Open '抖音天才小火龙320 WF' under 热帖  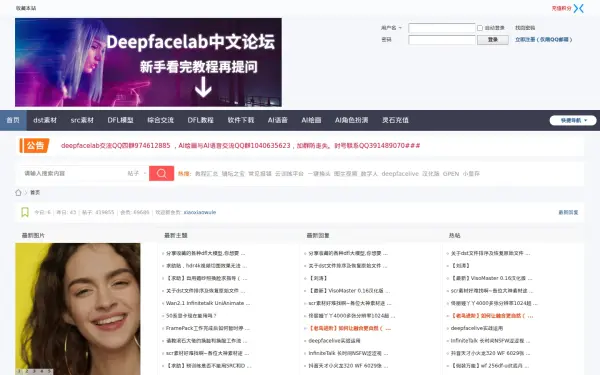490,353
